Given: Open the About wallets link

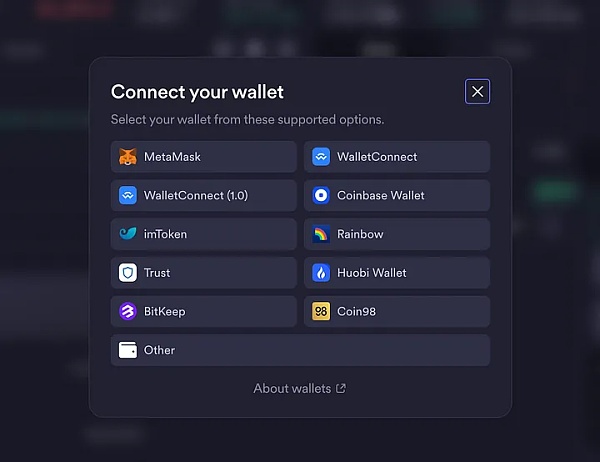Looking at the screenshot, I should [x=292, y=388].
